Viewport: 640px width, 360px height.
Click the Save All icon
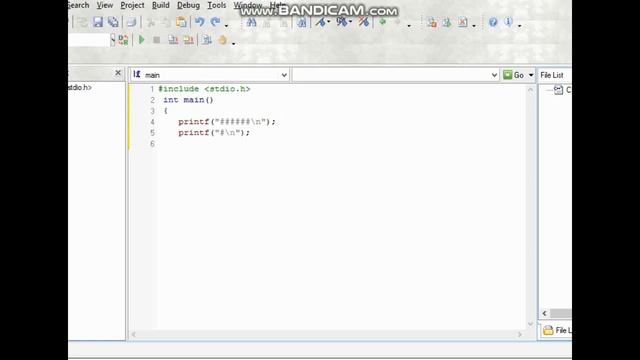pyautogui.click(x=113, y=22)
